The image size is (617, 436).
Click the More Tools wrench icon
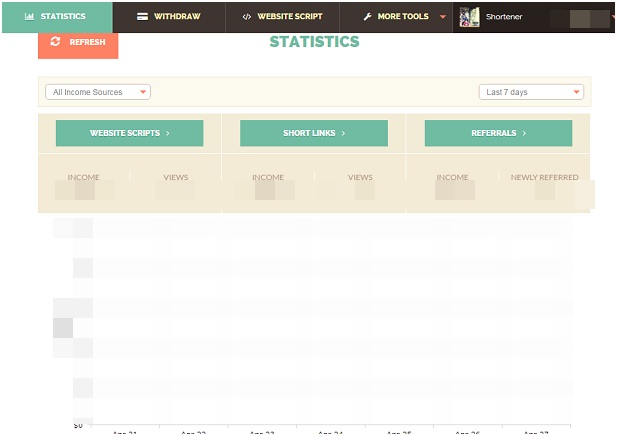tap(367, 17)
